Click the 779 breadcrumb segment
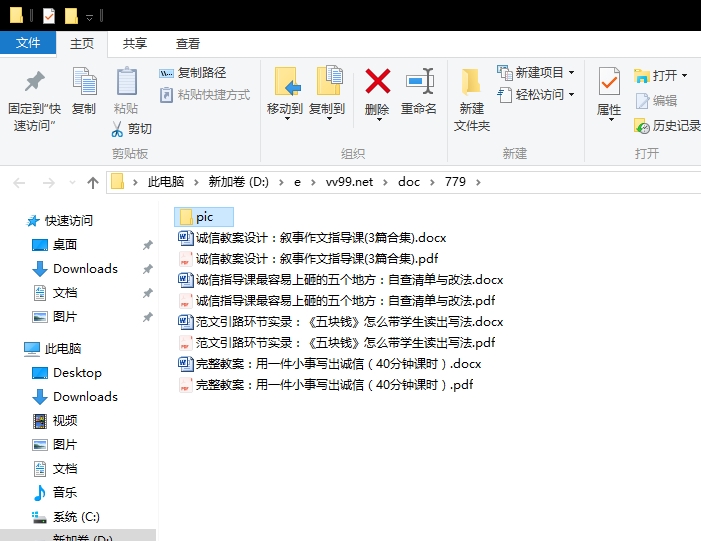The image size is (701, 541). pyautogui.click(x=455, y=182)
